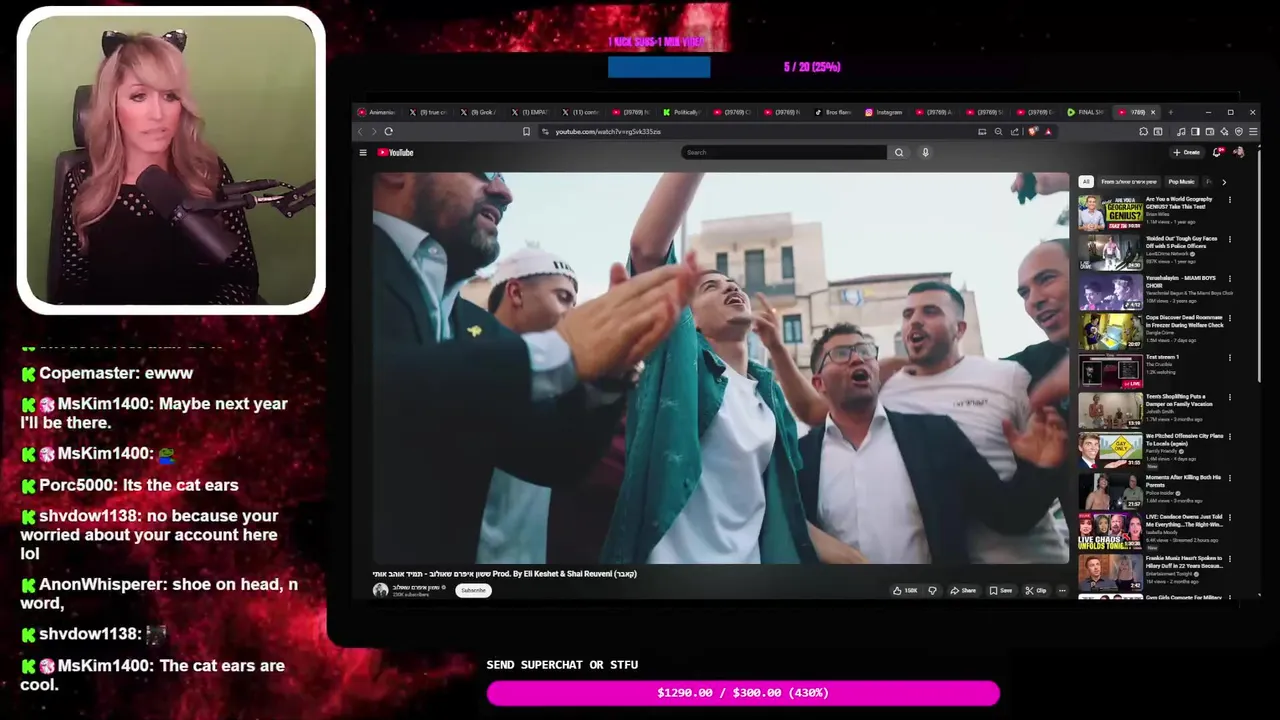Click the pink $1290 superchat goal bar
This screenshot has width=1280, height=720.
(743, 693)
